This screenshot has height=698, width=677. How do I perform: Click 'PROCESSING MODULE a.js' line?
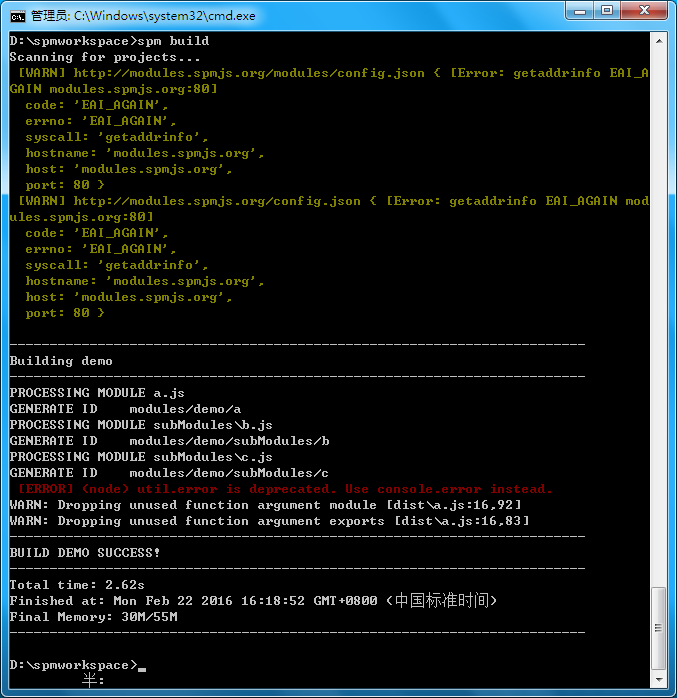(x=97, y=393)
